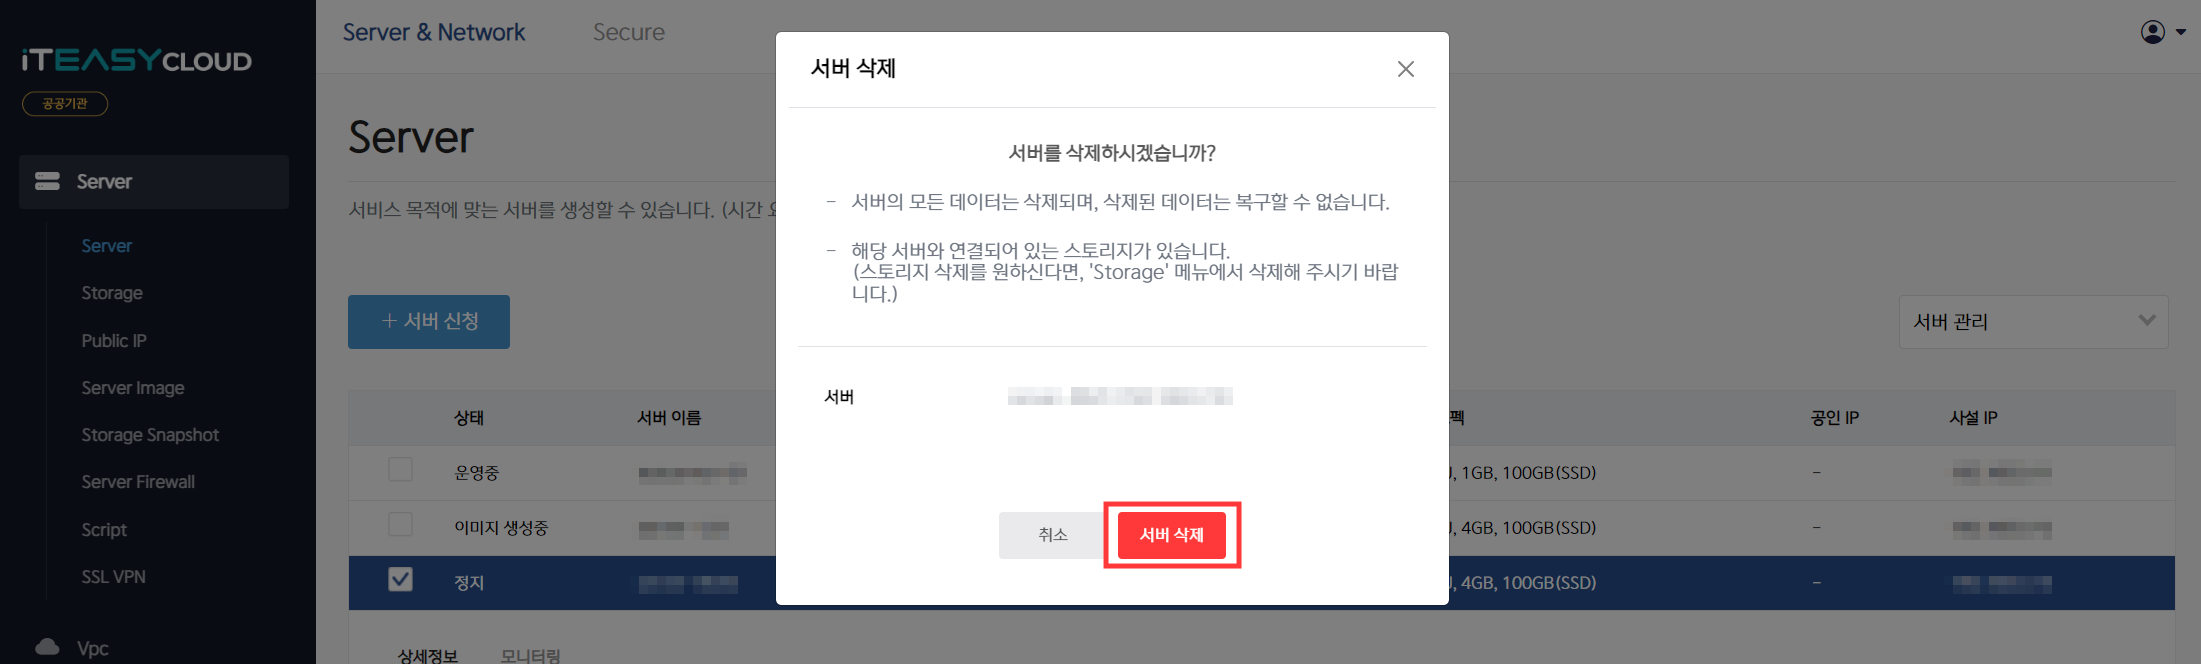The height and width of the screenshot is (664, 2201).
Task: Check the 운영중 server row checkbox
Action: [400, 469]
